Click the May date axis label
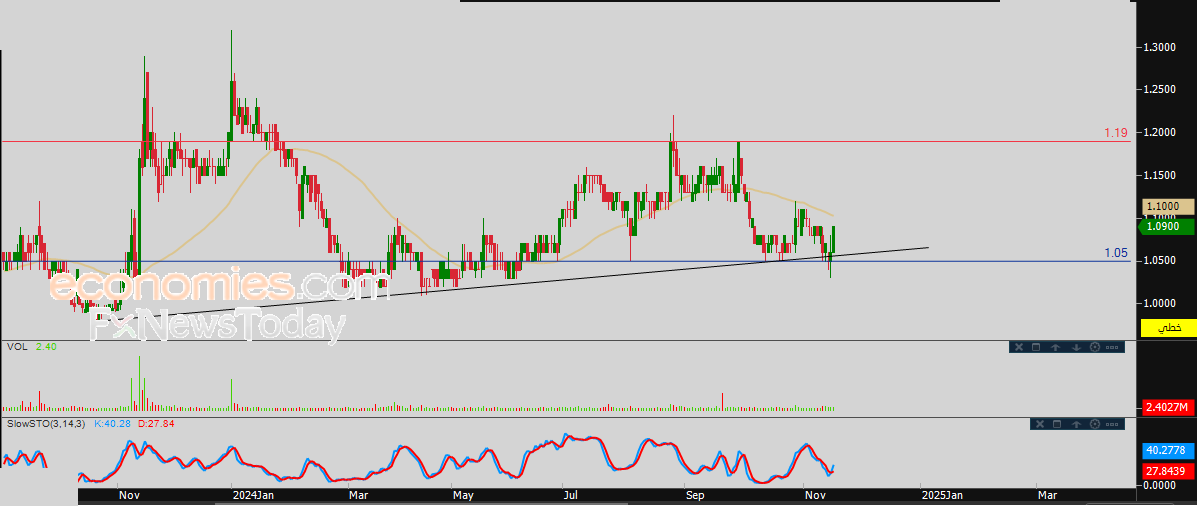The width and height of the screenshot is (1197, 506). pyautogui.click(x=463, y=496)
